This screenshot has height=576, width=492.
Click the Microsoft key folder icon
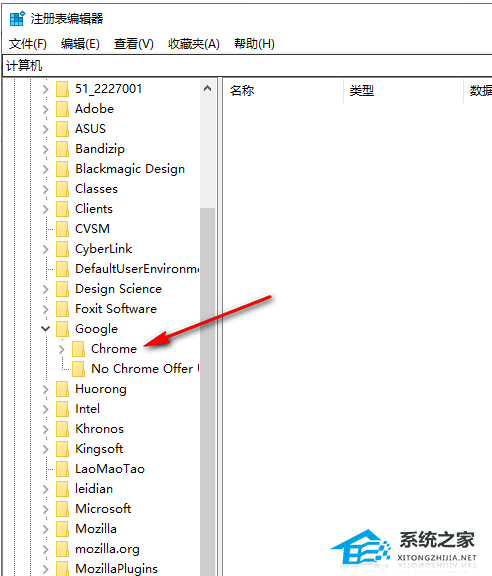coord(62,509)
